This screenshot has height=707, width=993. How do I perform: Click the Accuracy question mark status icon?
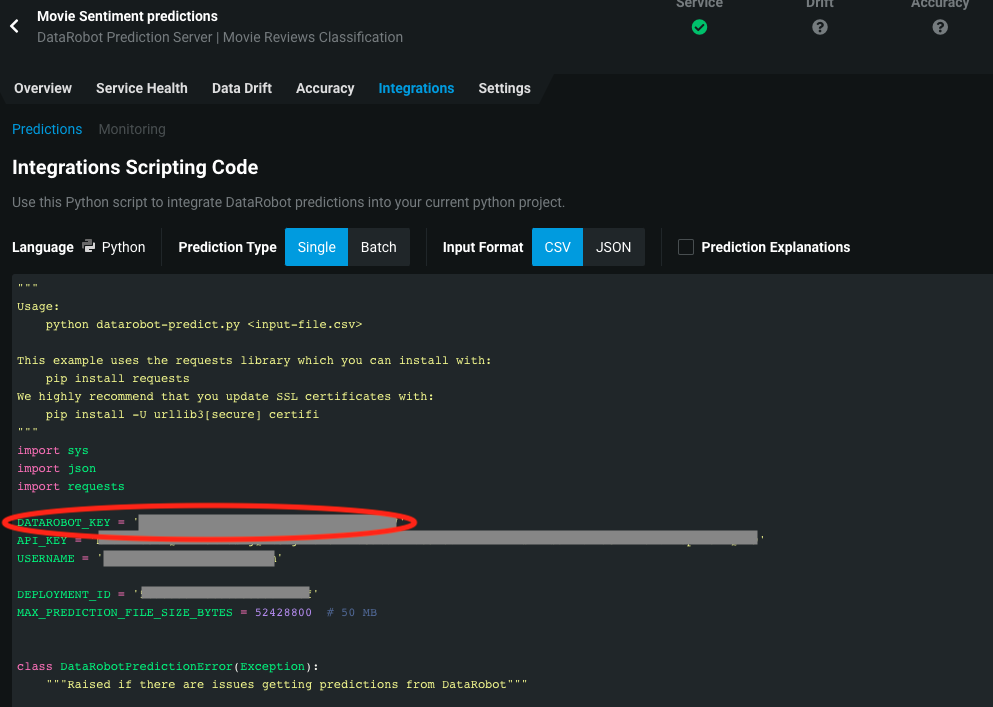coord(940,27)
